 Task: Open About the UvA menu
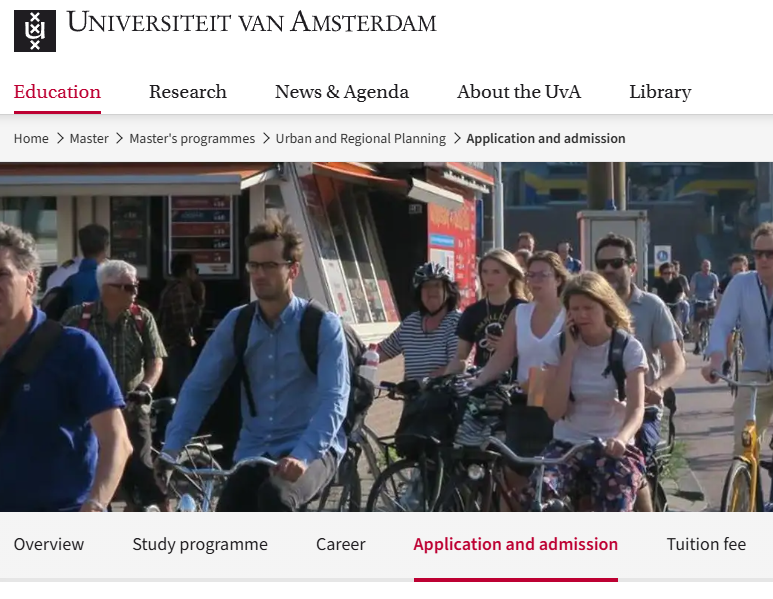coord(519,92)
